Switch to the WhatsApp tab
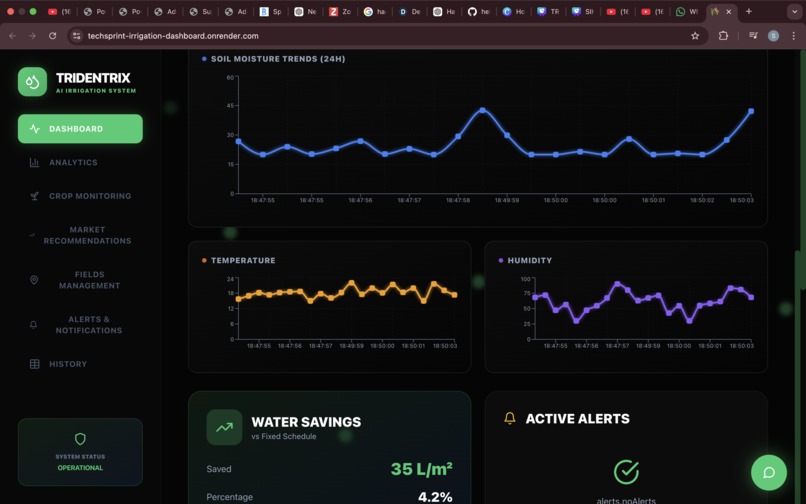This screenshot has height=504, width=806. (x=687, y=11)
